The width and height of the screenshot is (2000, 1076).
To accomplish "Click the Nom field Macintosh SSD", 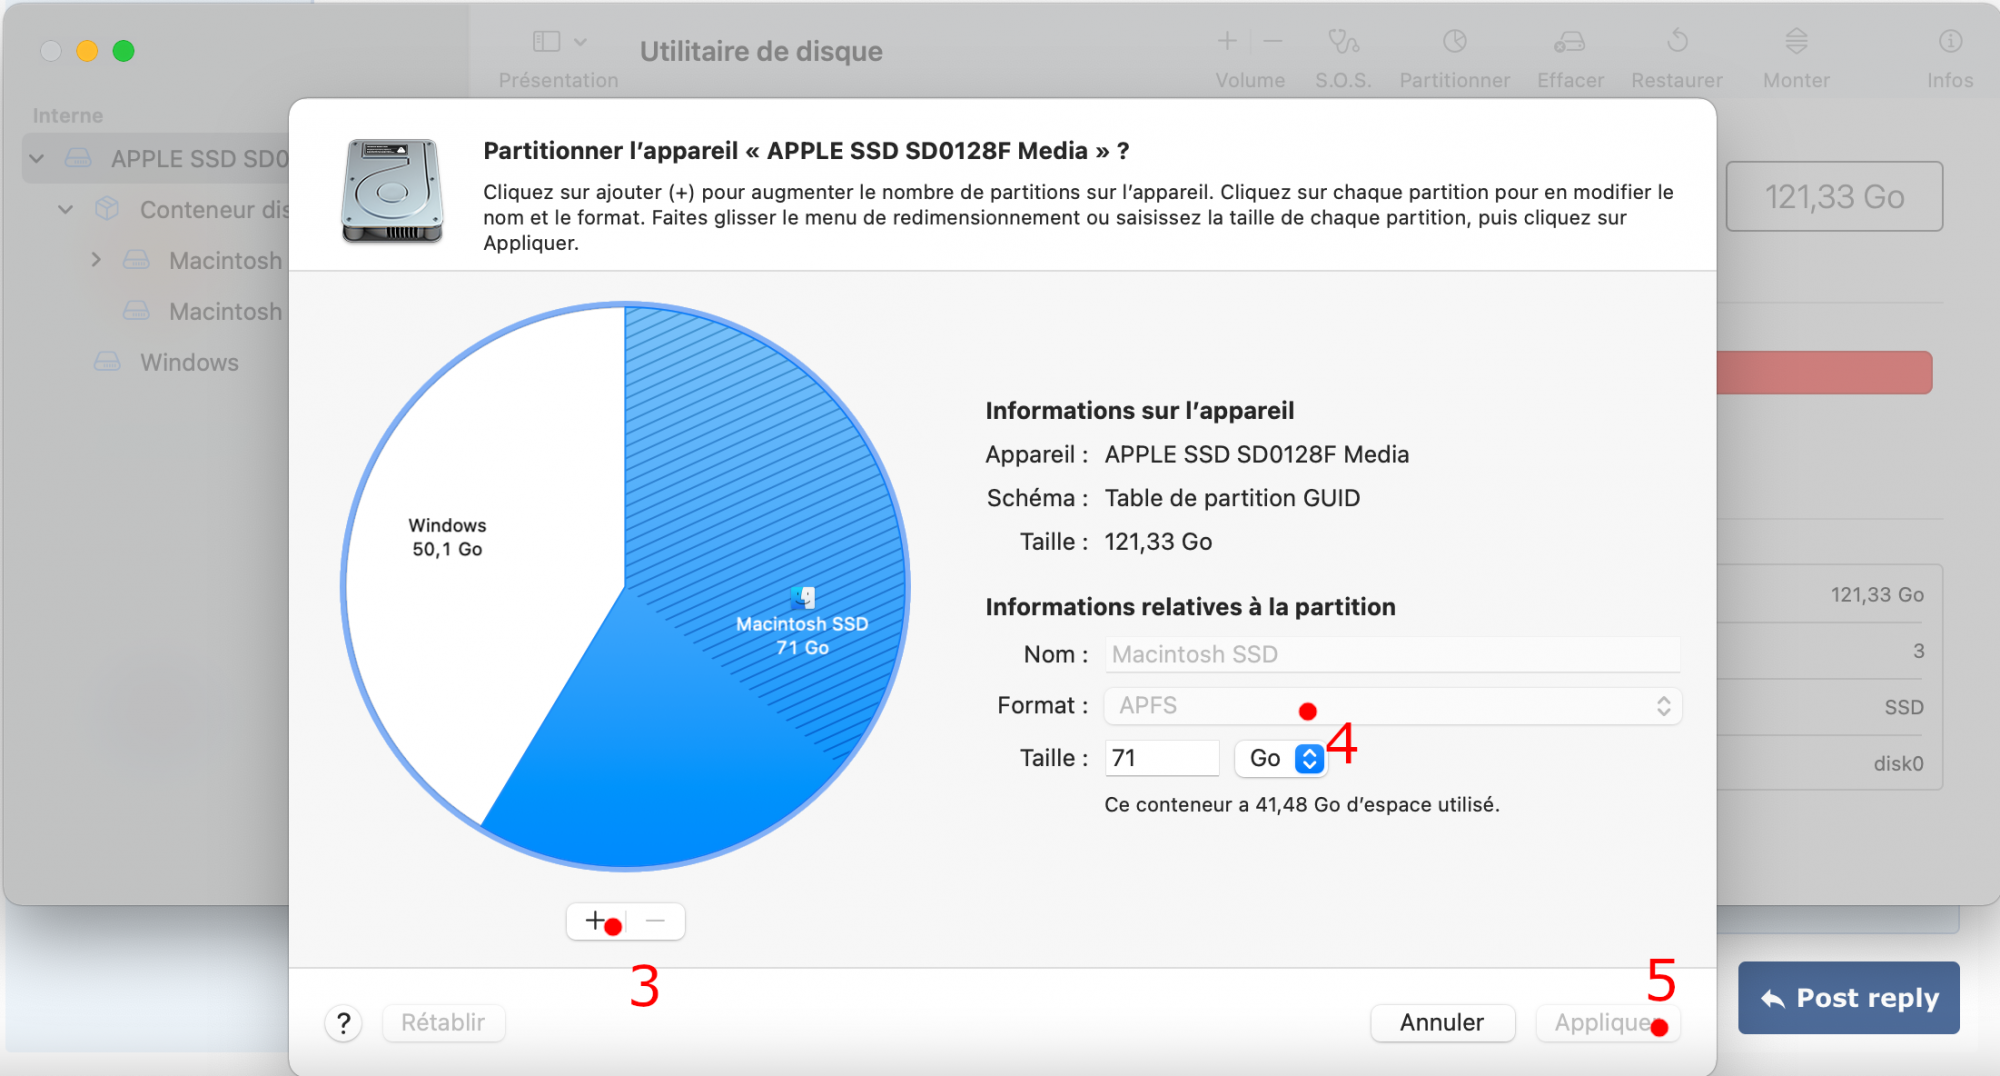I will tap(1392, 654).
